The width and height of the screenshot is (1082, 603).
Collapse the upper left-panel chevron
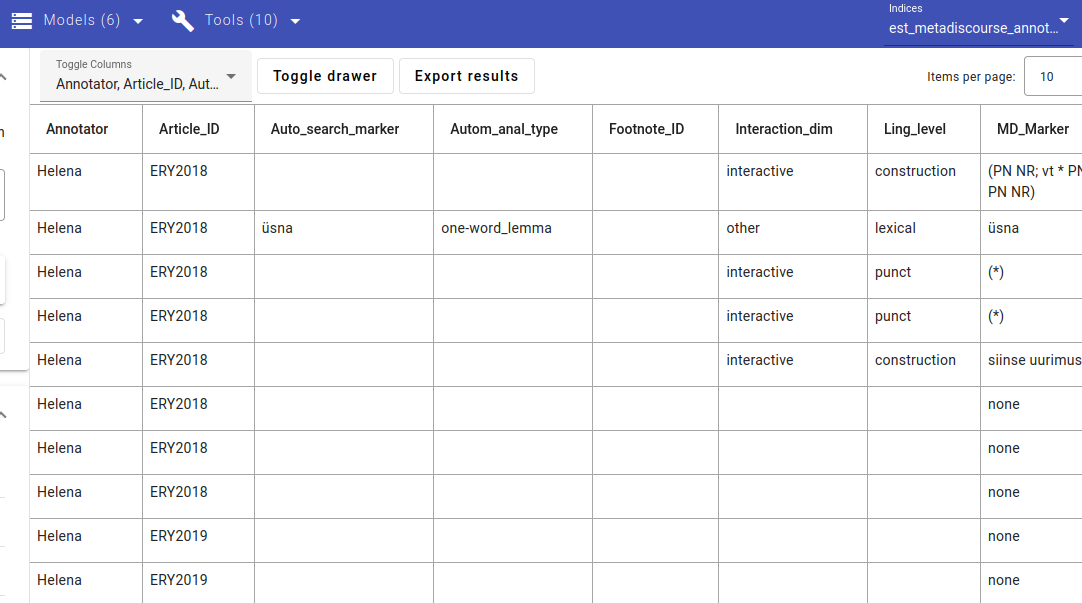[3, 77]
